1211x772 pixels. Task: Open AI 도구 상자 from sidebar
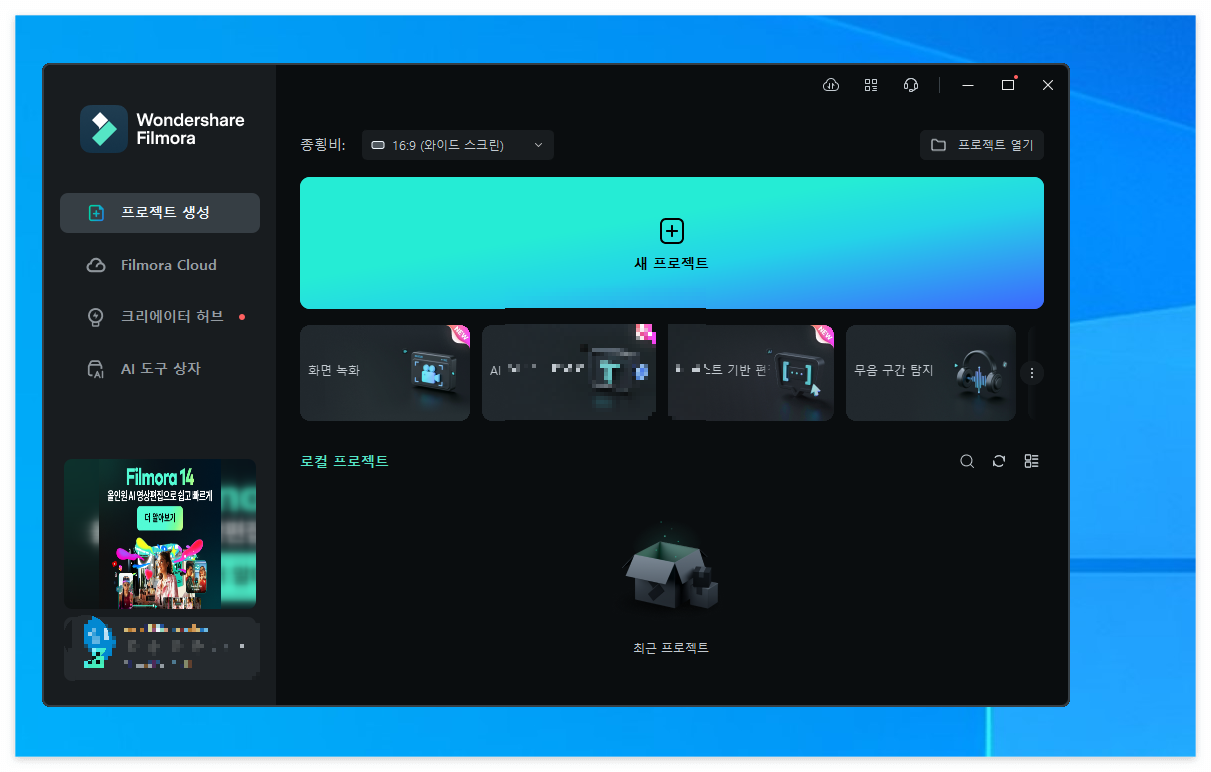click(160, 369)
